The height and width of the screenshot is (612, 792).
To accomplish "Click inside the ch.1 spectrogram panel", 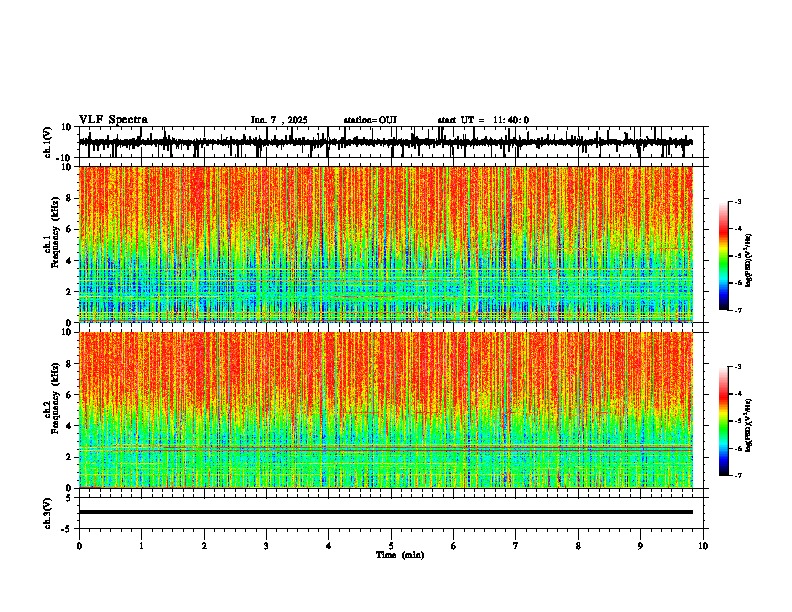I will pos(385,244).
